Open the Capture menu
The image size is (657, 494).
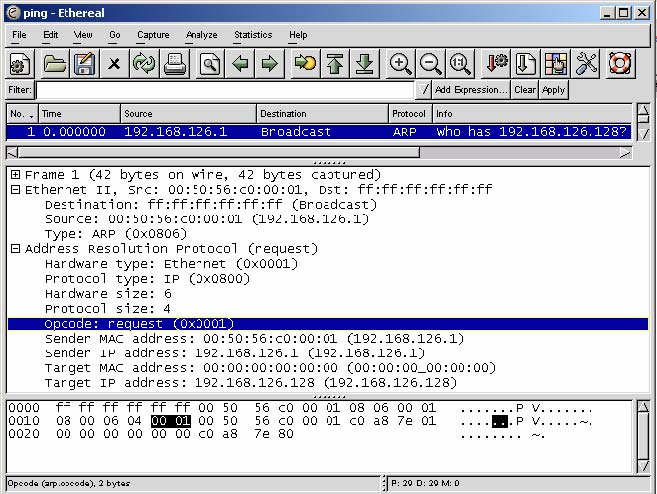pos(153,35)
